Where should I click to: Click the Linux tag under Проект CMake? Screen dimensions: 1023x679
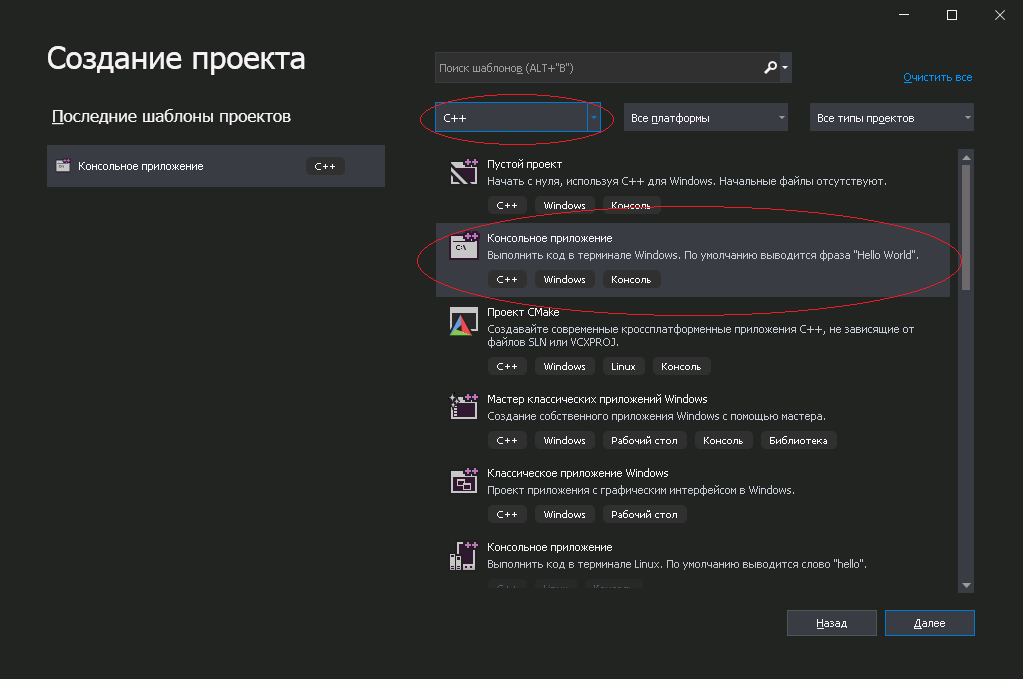tap(623, 367)
